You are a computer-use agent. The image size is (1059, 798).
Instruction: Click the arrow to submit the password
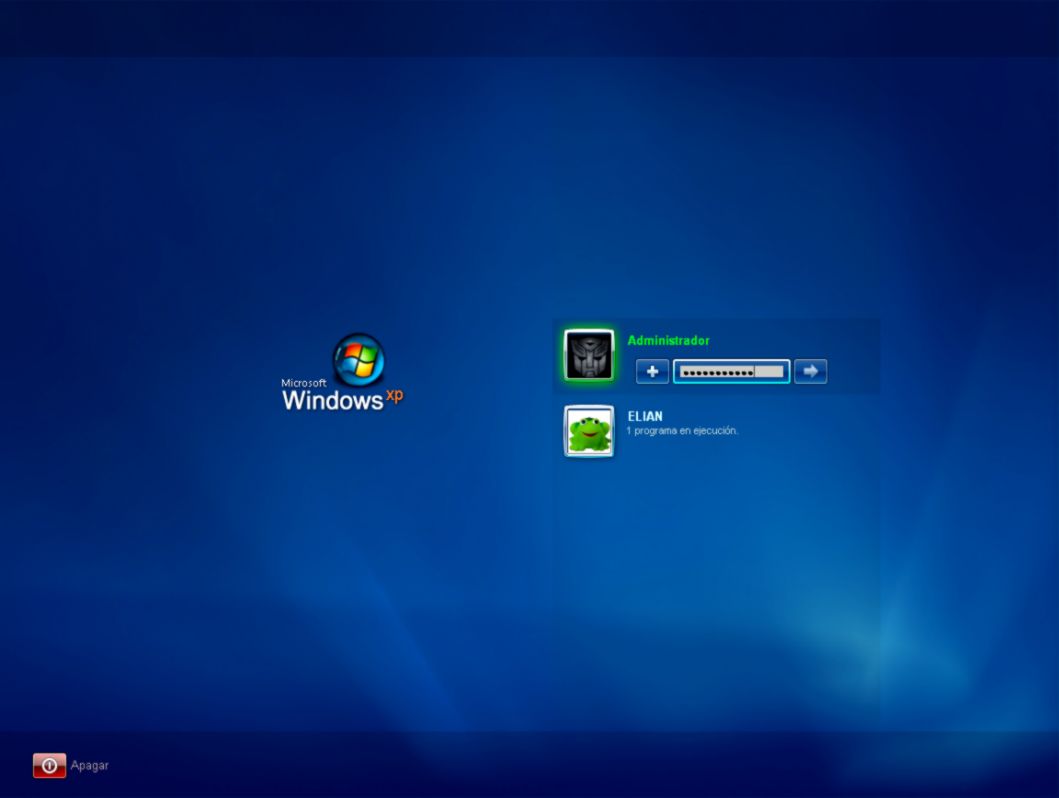tap(811, 371)
